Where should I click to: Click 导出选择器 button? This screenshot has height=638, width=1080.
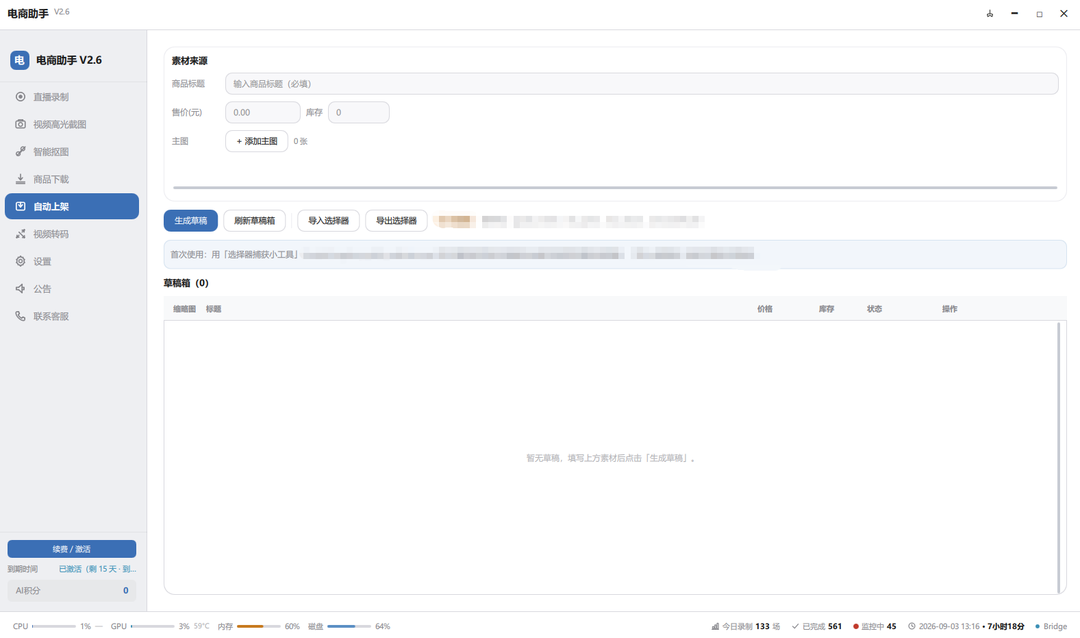coord(396,220)
